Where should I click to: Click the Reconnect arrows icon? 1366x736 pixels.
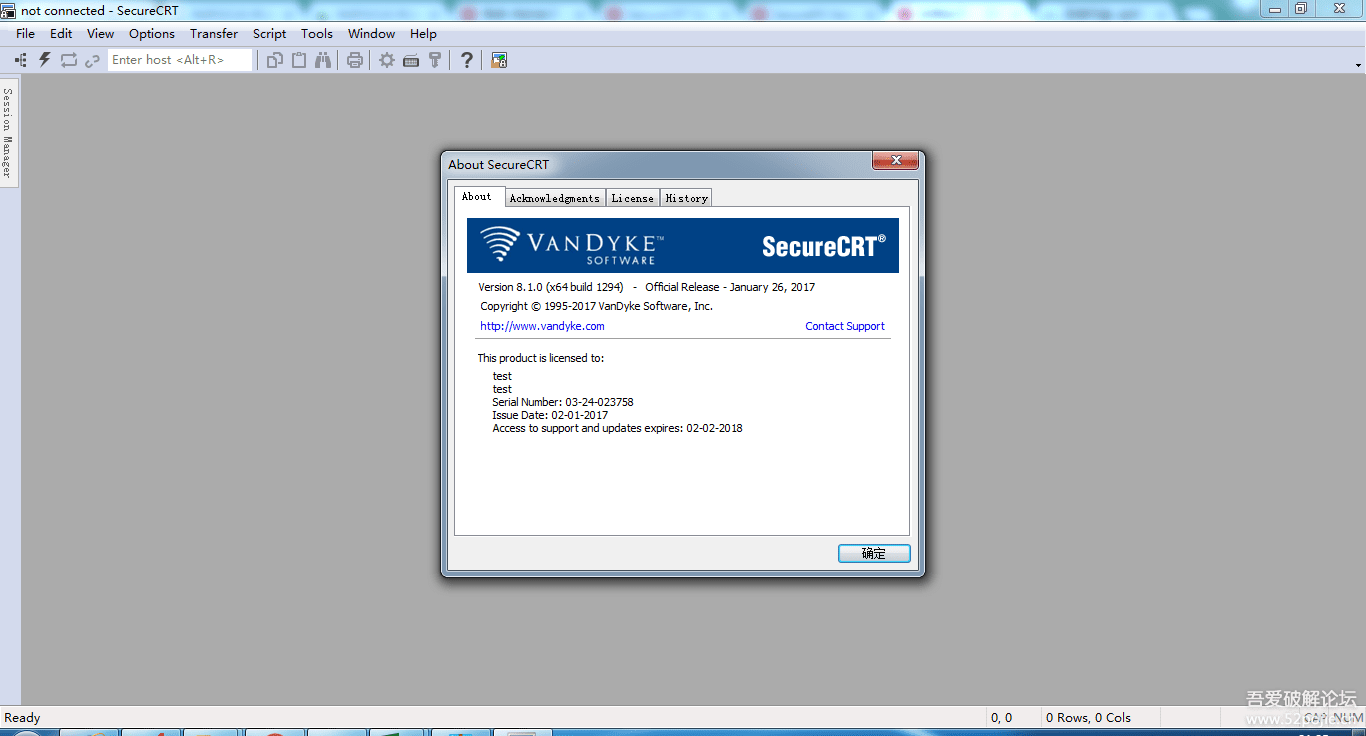(69, 60)
